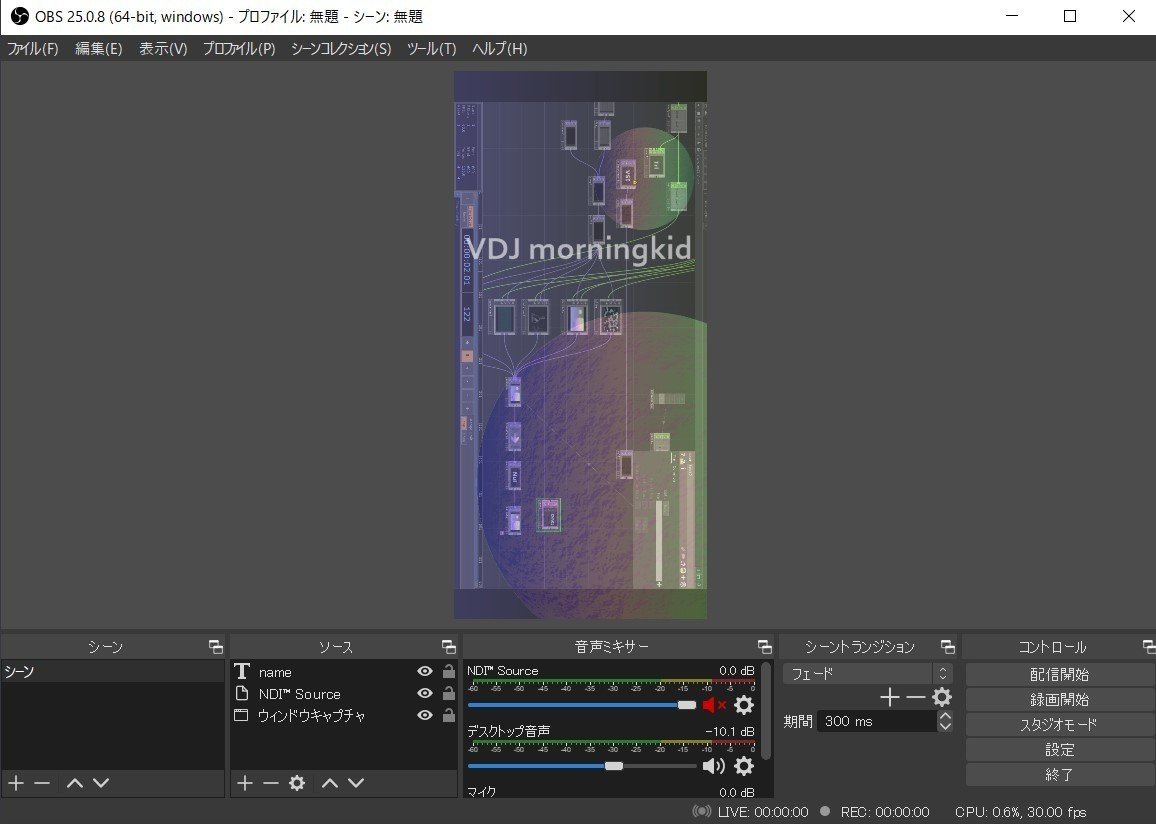
Task: Undock the 音声ミキサー panel
Action: (765, 646)
